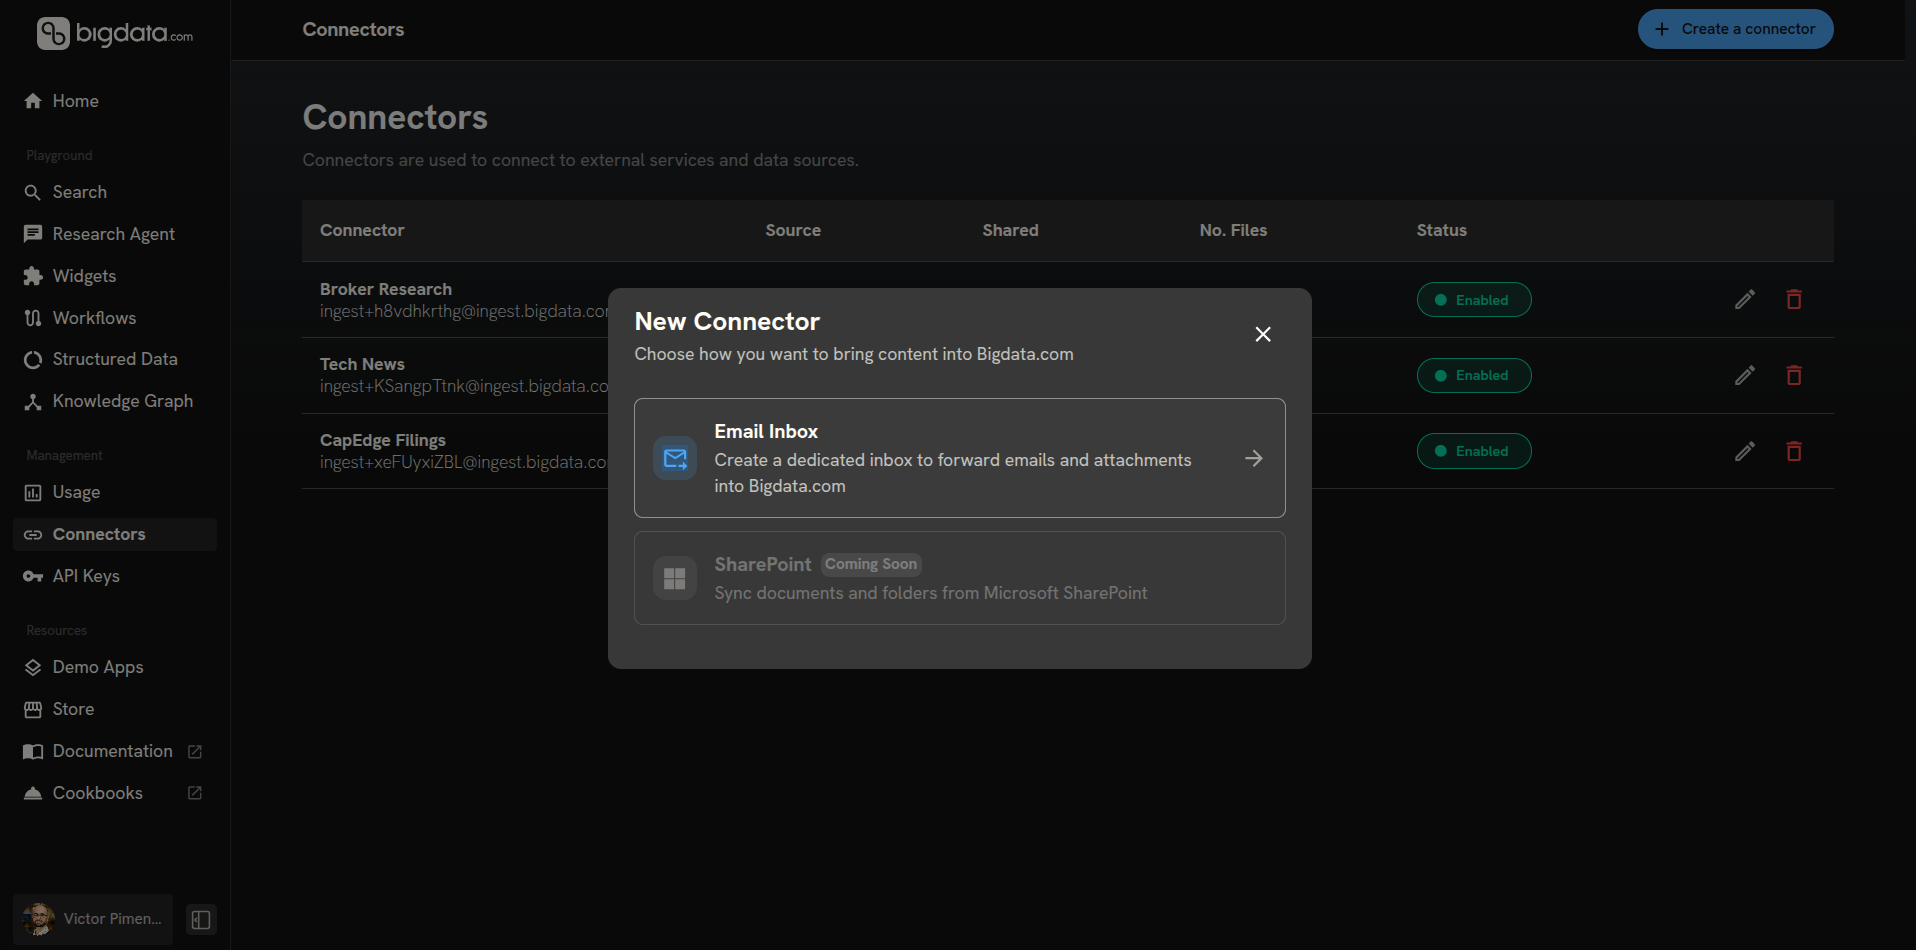Click the Cookbooks icon
The height and width of the screenshot is (950, 1916).
(x=33, y=793)
